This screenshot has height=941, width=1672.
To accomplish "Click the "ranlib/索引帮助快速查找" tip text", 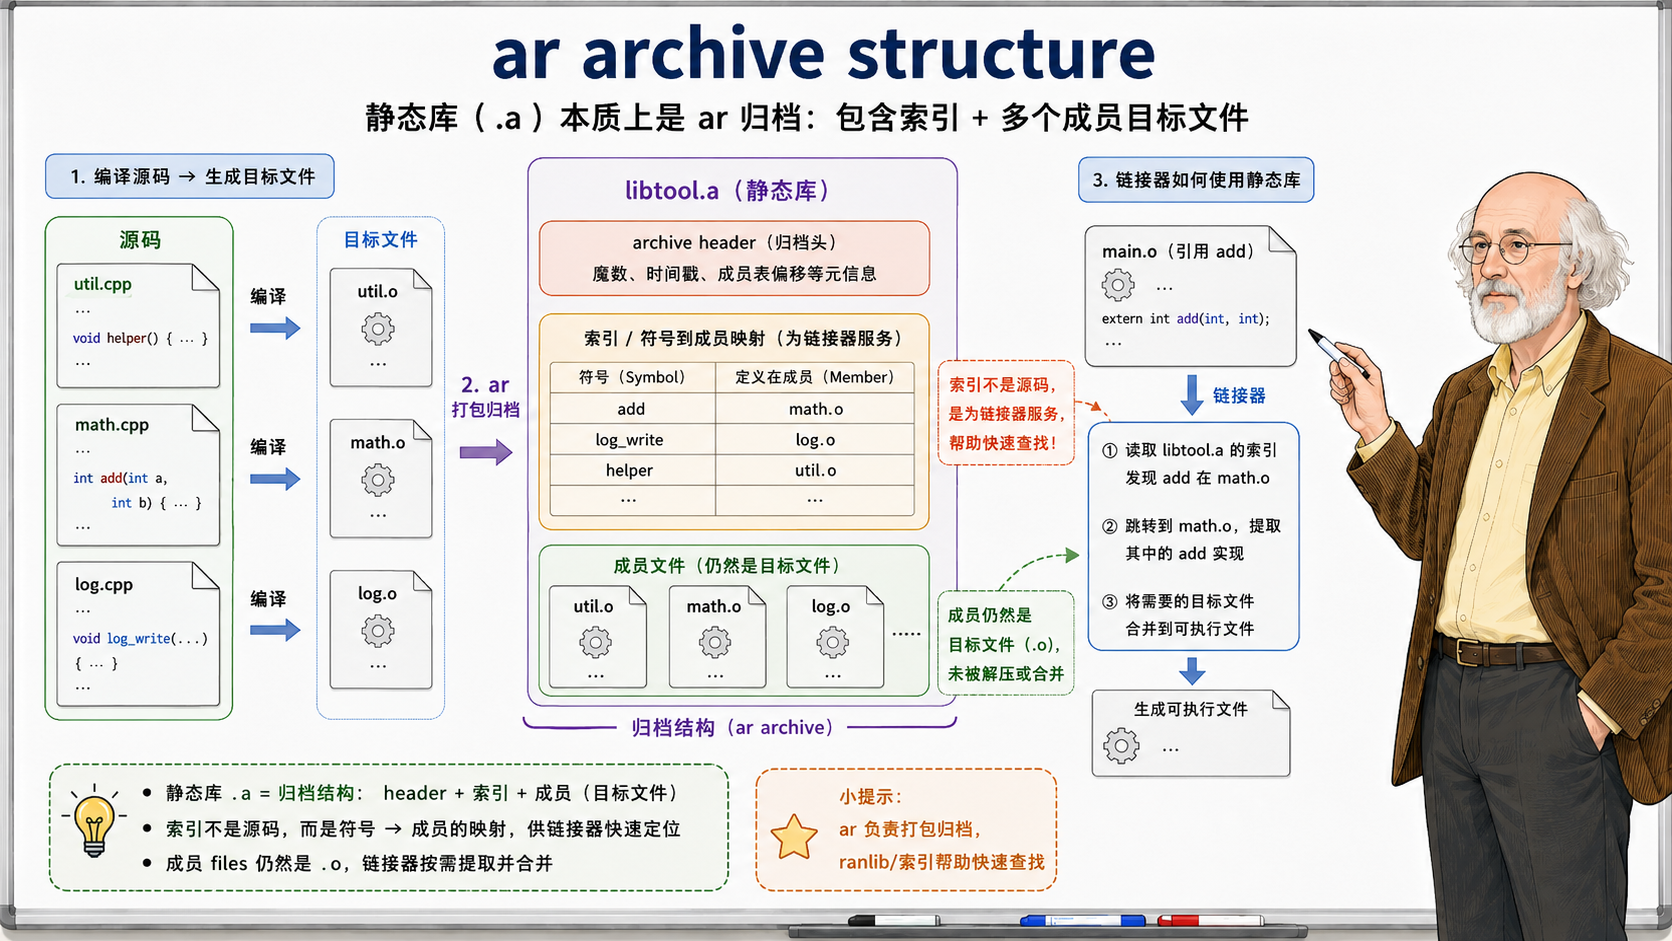I will (x=942, y=862).
